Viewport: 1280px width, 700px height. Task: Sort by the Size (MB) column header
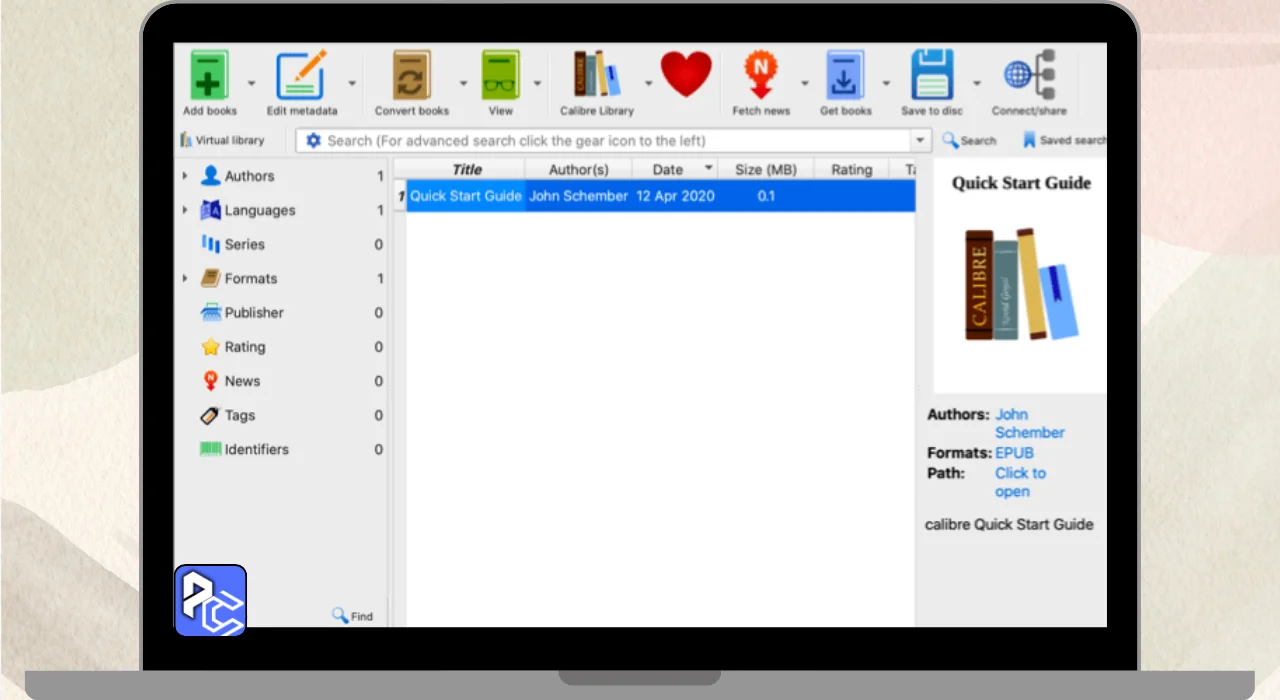[x=765, y=170]
